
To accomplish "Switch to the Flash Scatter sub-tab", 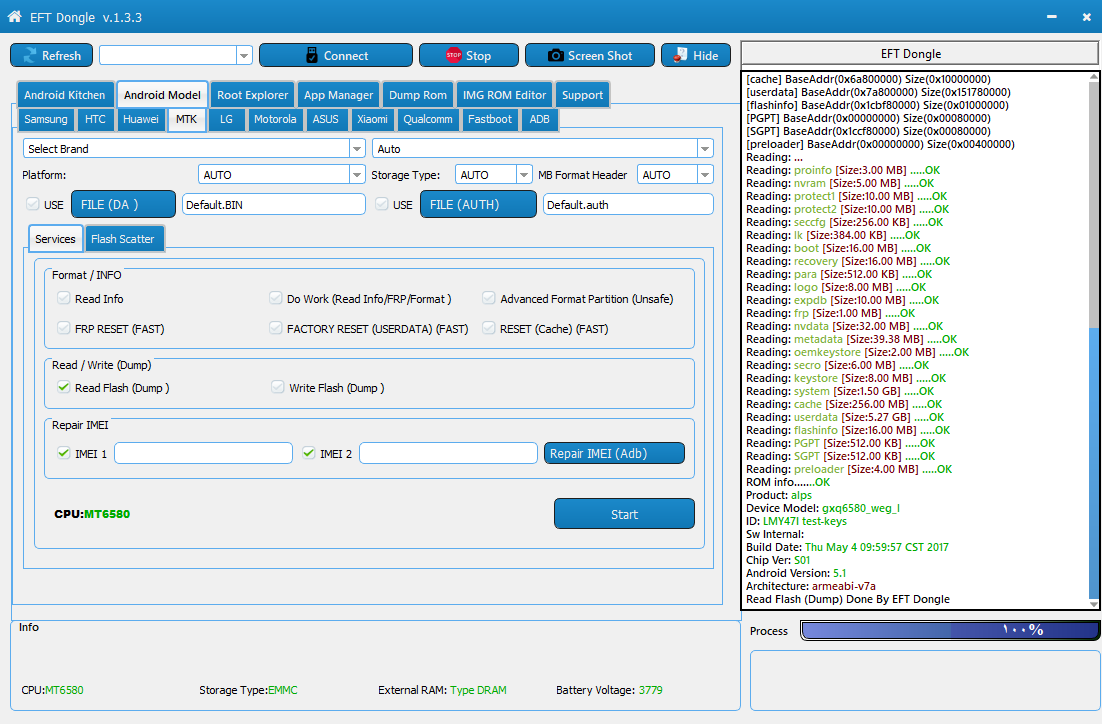I will [122, 239].
